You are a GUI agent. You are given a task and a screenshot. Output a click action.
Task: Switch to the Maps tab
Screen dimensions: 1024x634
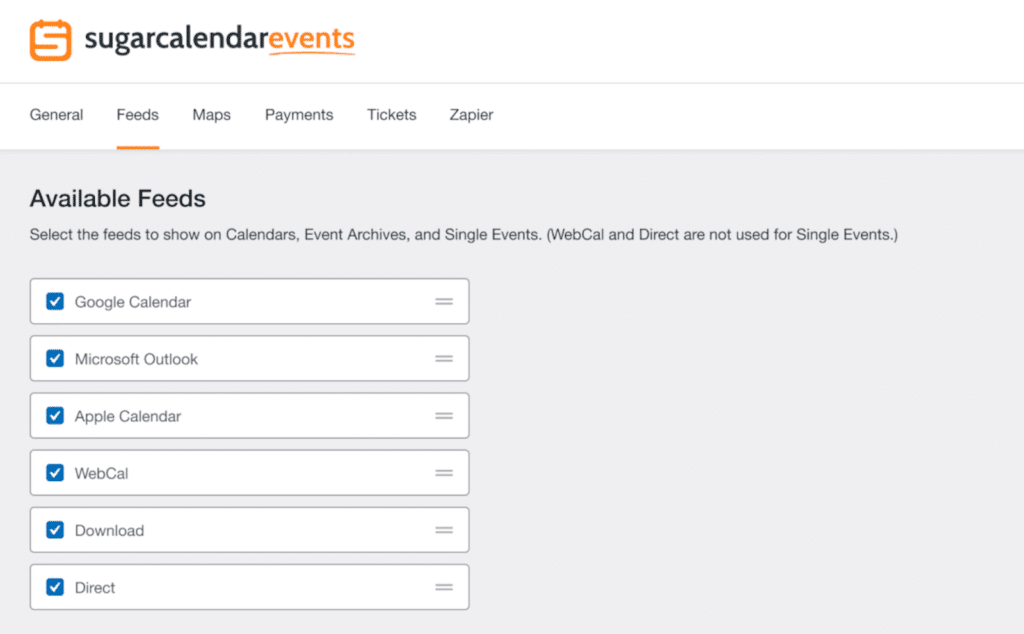[211, 115]
